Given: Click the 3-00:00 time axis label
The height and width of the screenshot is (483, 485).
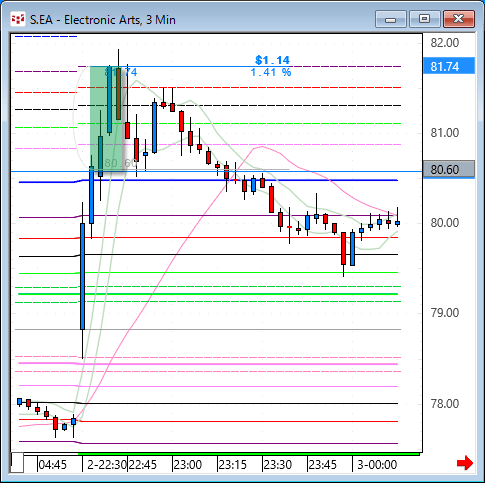Looking at the screenshot, I should point(377,464).
